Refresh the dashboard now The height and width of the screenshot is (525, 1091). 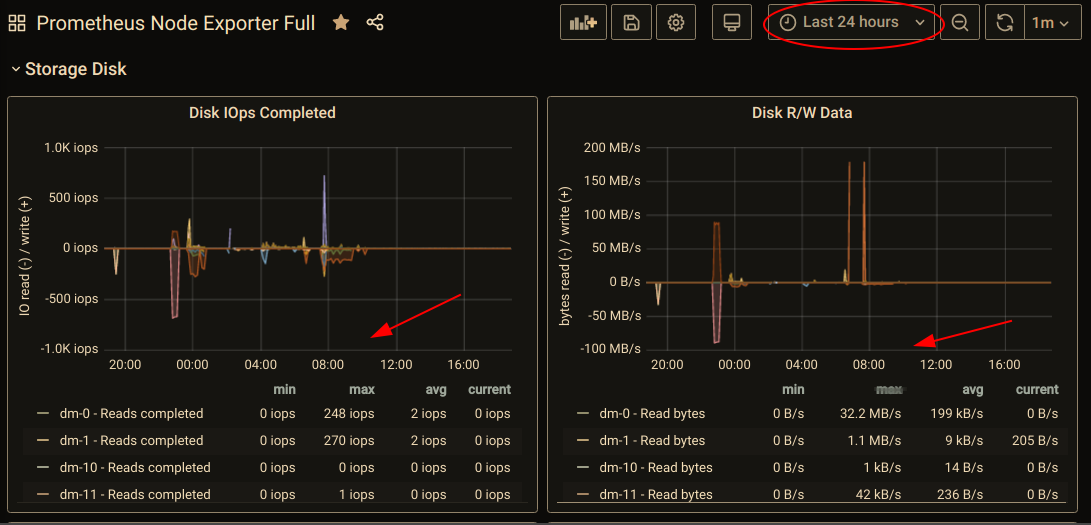[1005, 23]
